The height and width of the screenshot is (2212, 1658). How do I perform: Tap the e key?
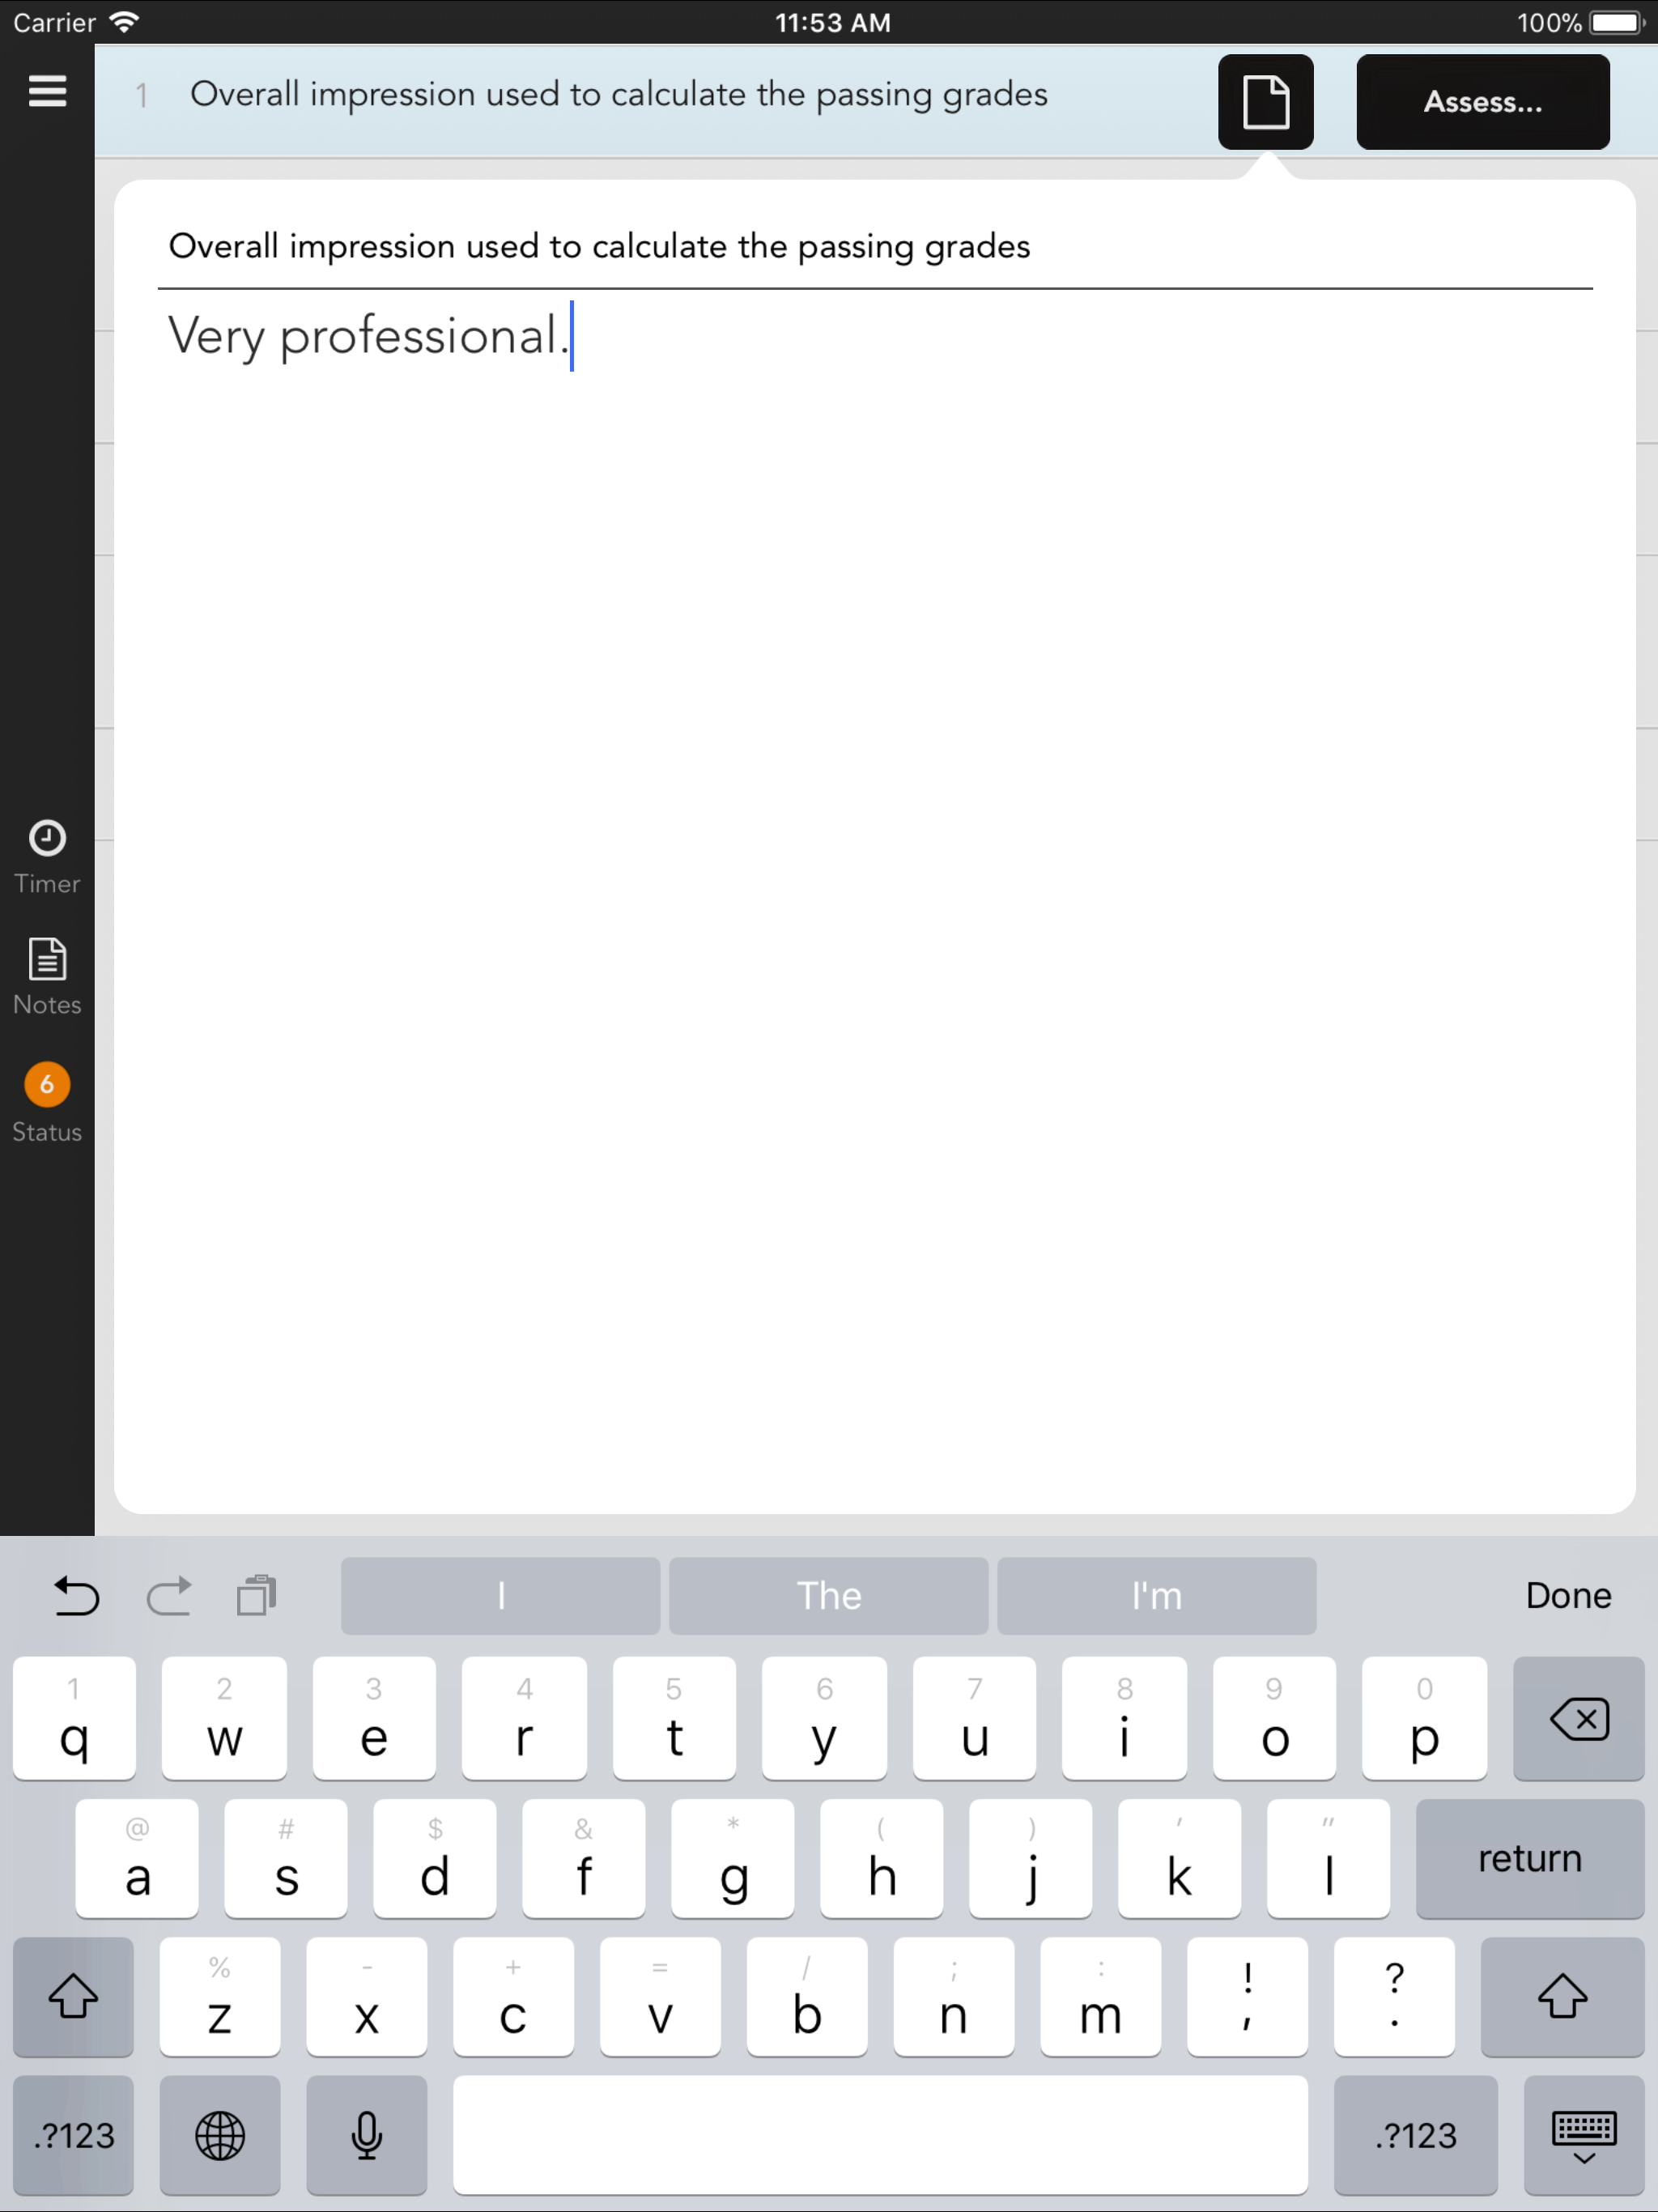pos(374,1718)
